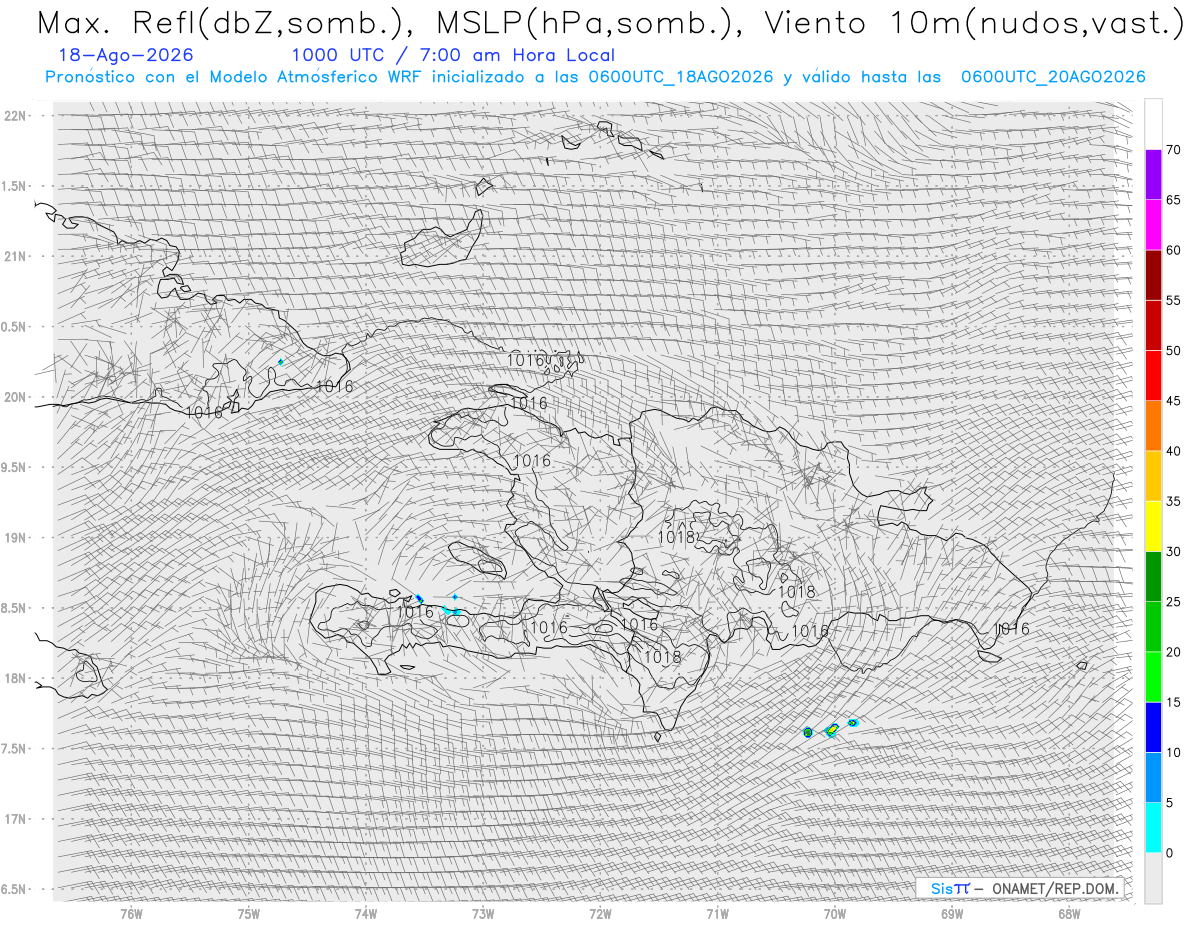This screenshot has width=1200, height=927.
Task: Select the maroon 55–60 dBZ colorbar segment
Action: 1153,275
